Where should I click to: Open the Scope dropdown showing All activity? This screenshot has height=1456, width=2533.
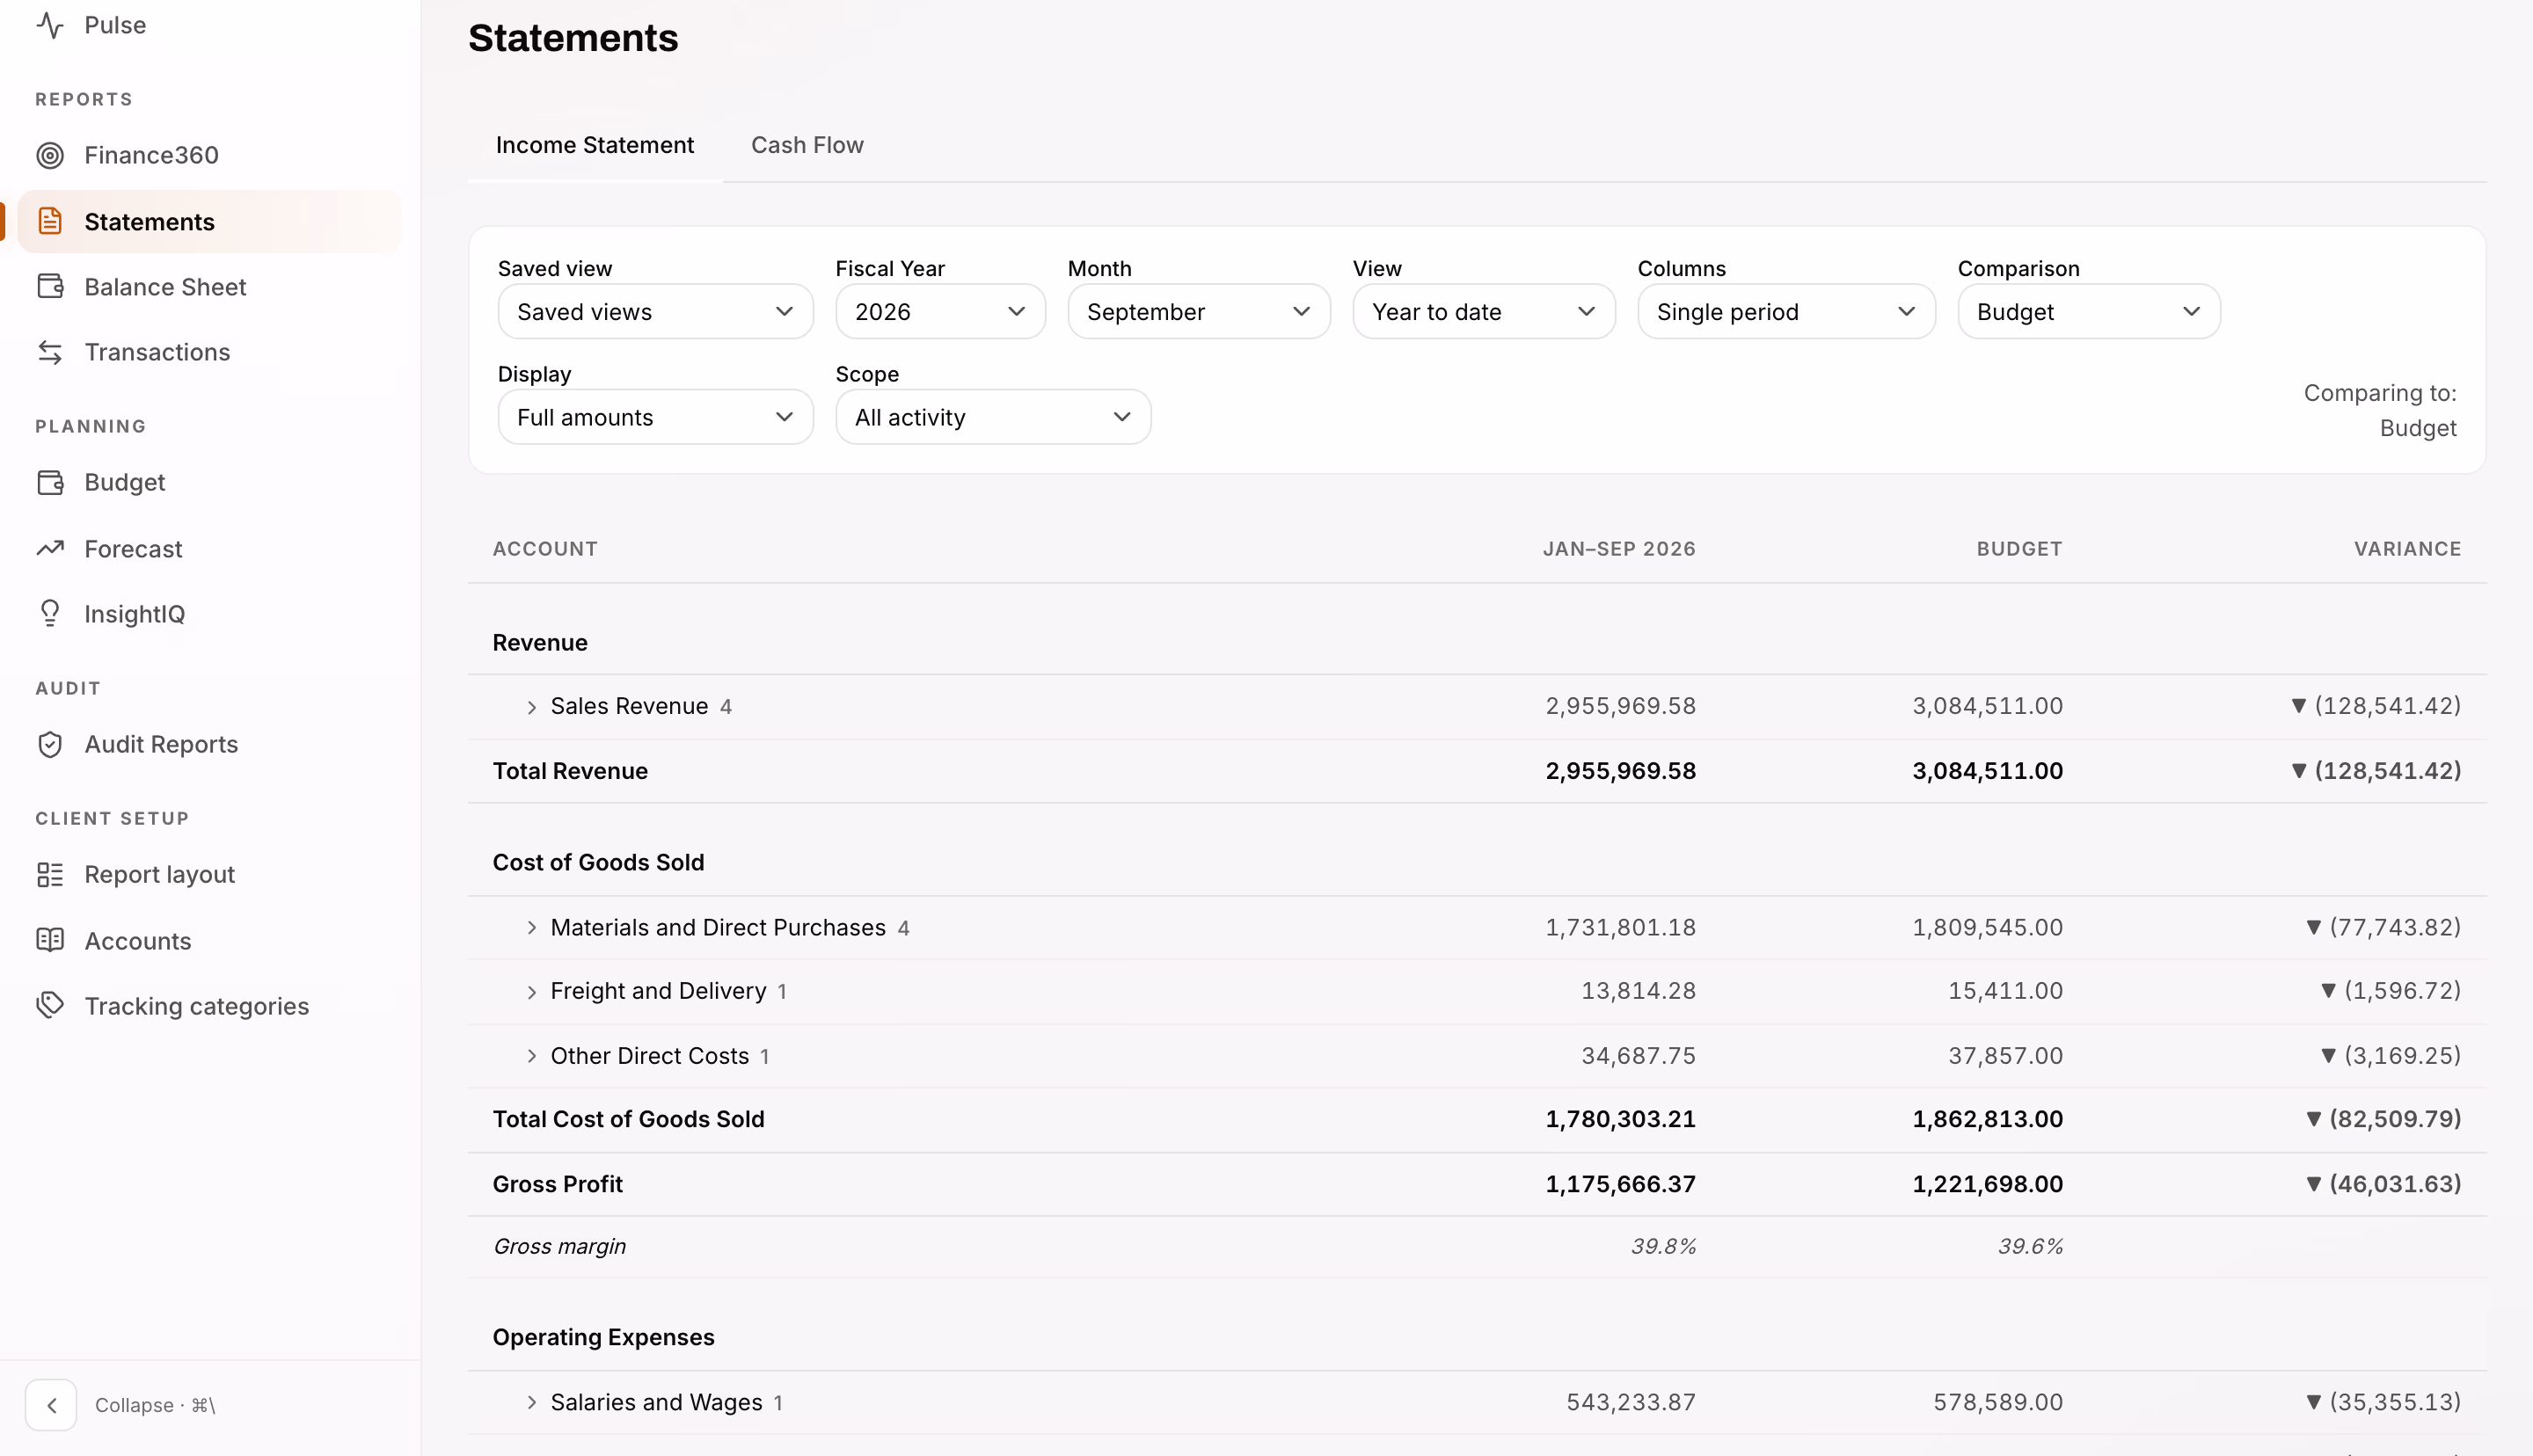tap(993, 417)
